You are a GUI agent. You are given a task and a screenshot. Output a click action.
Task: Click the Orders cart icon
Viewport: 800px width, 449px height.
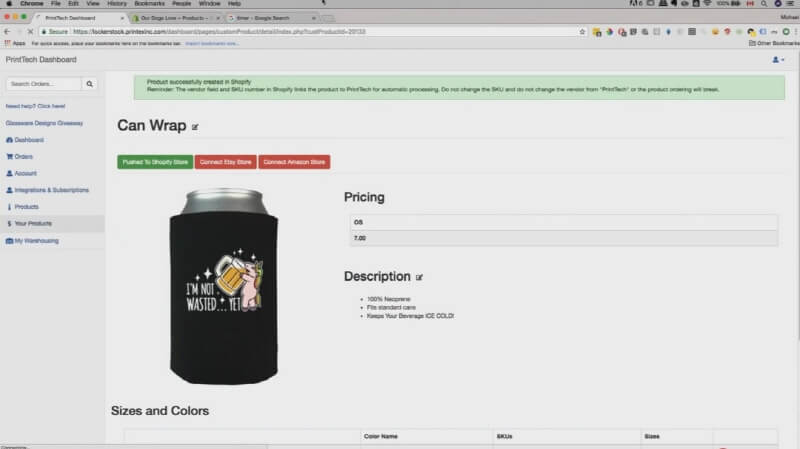click(9, 157)
